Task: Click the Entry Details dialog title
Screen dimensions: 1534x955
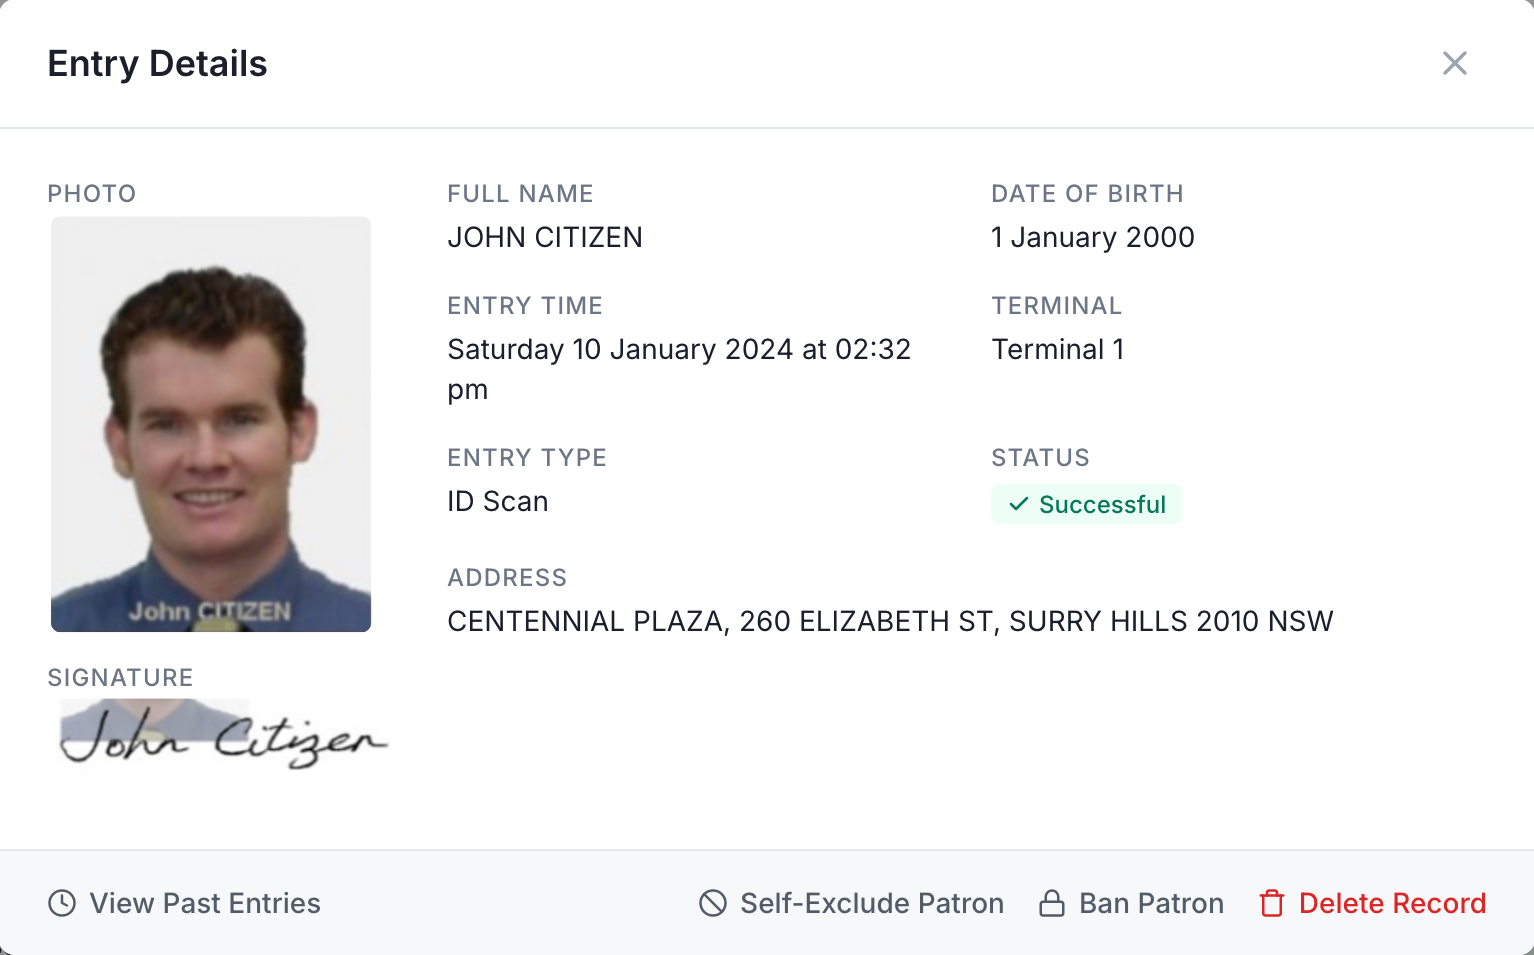Action: tap(157, 63)
